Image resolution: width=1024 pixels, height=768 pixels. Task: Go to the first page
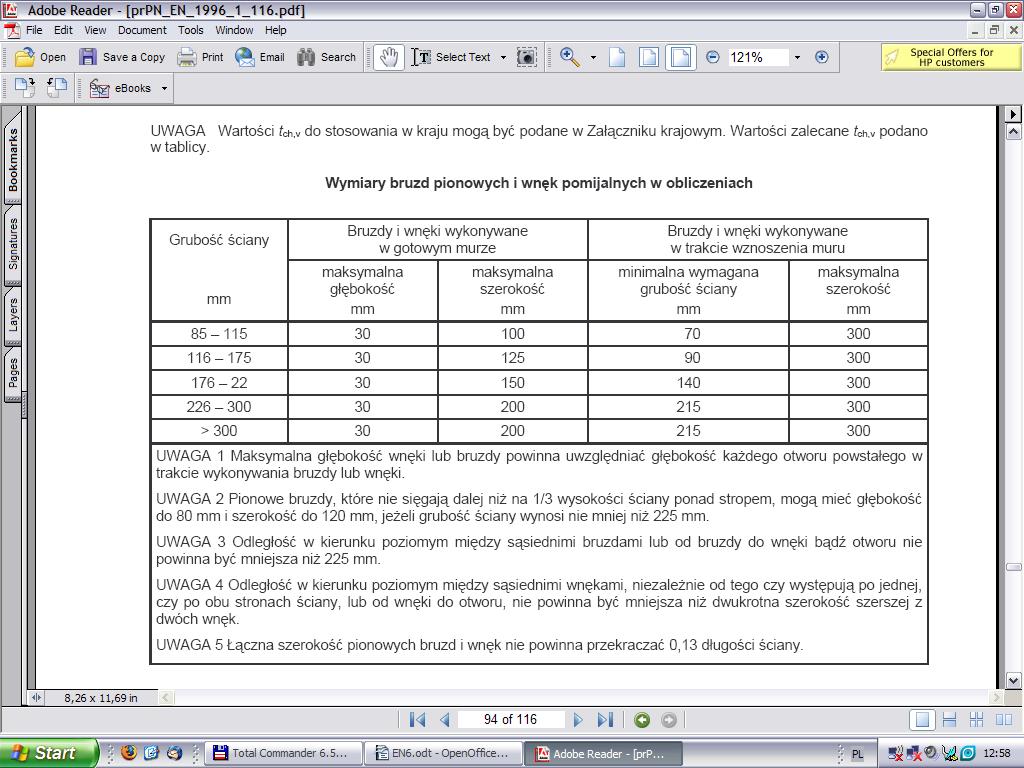417,720
